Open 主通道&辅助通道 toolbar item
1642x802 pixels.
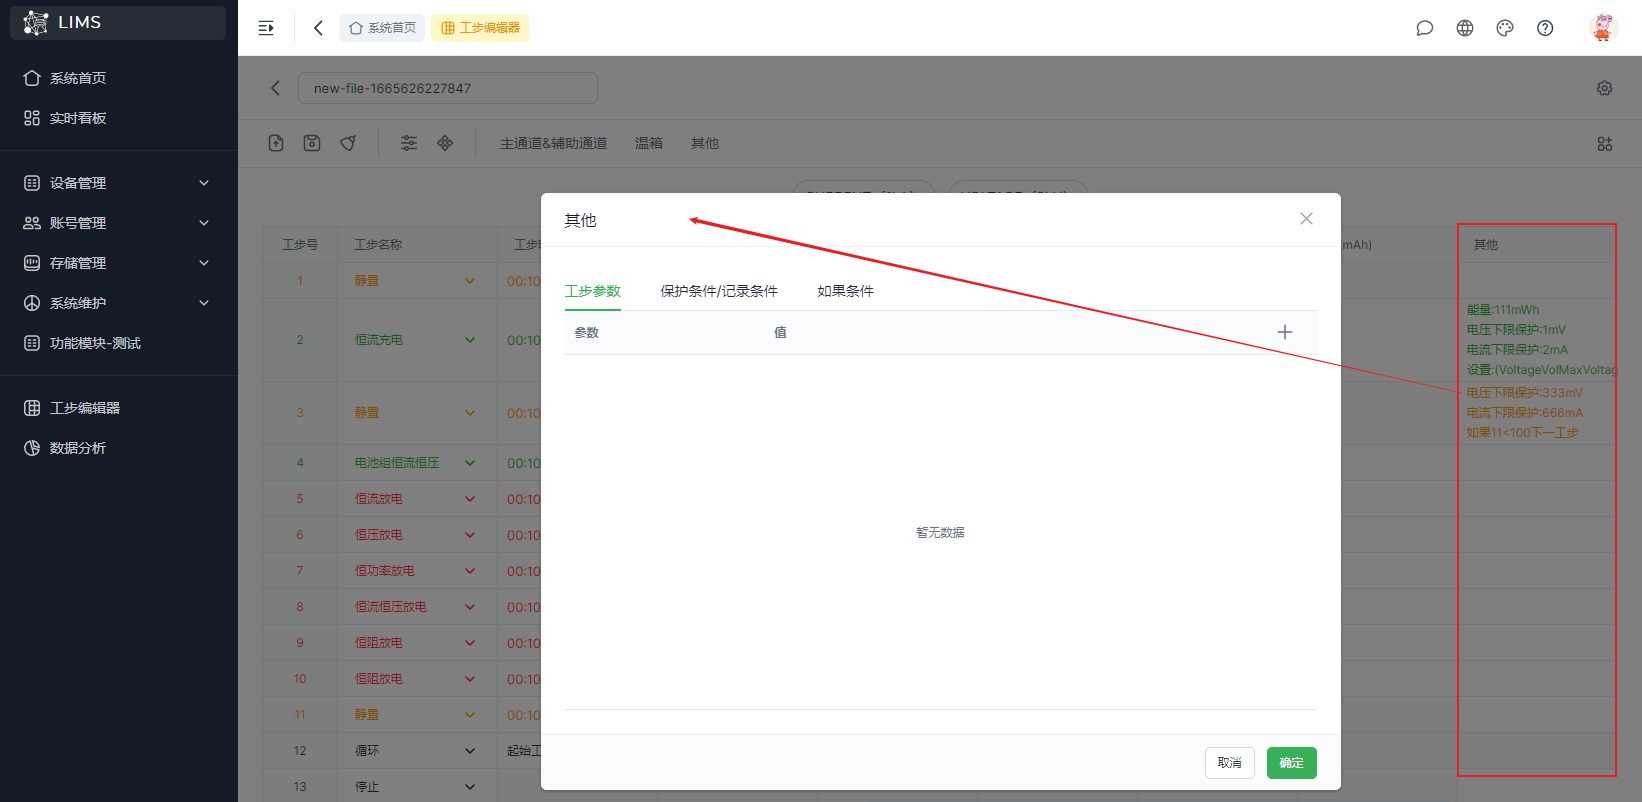click(x=554, y=143)
